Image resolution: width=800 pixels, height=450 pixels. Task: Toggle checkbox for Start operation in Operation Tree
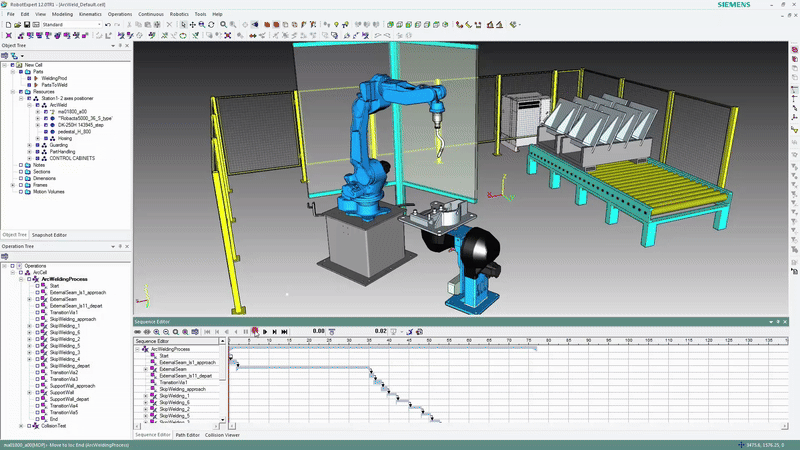(x=37, y=286)
